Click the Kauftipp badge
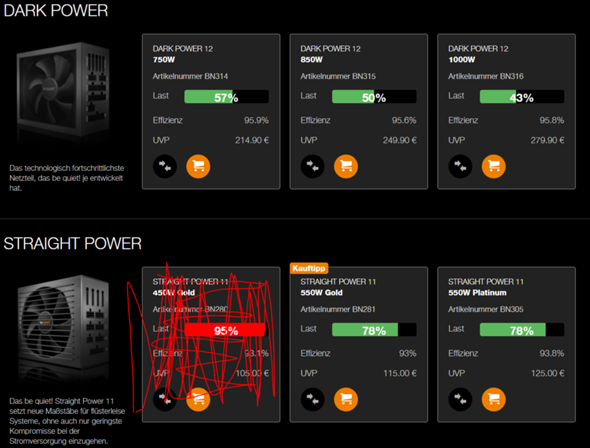The image size is (590, 448). point(309,268)
